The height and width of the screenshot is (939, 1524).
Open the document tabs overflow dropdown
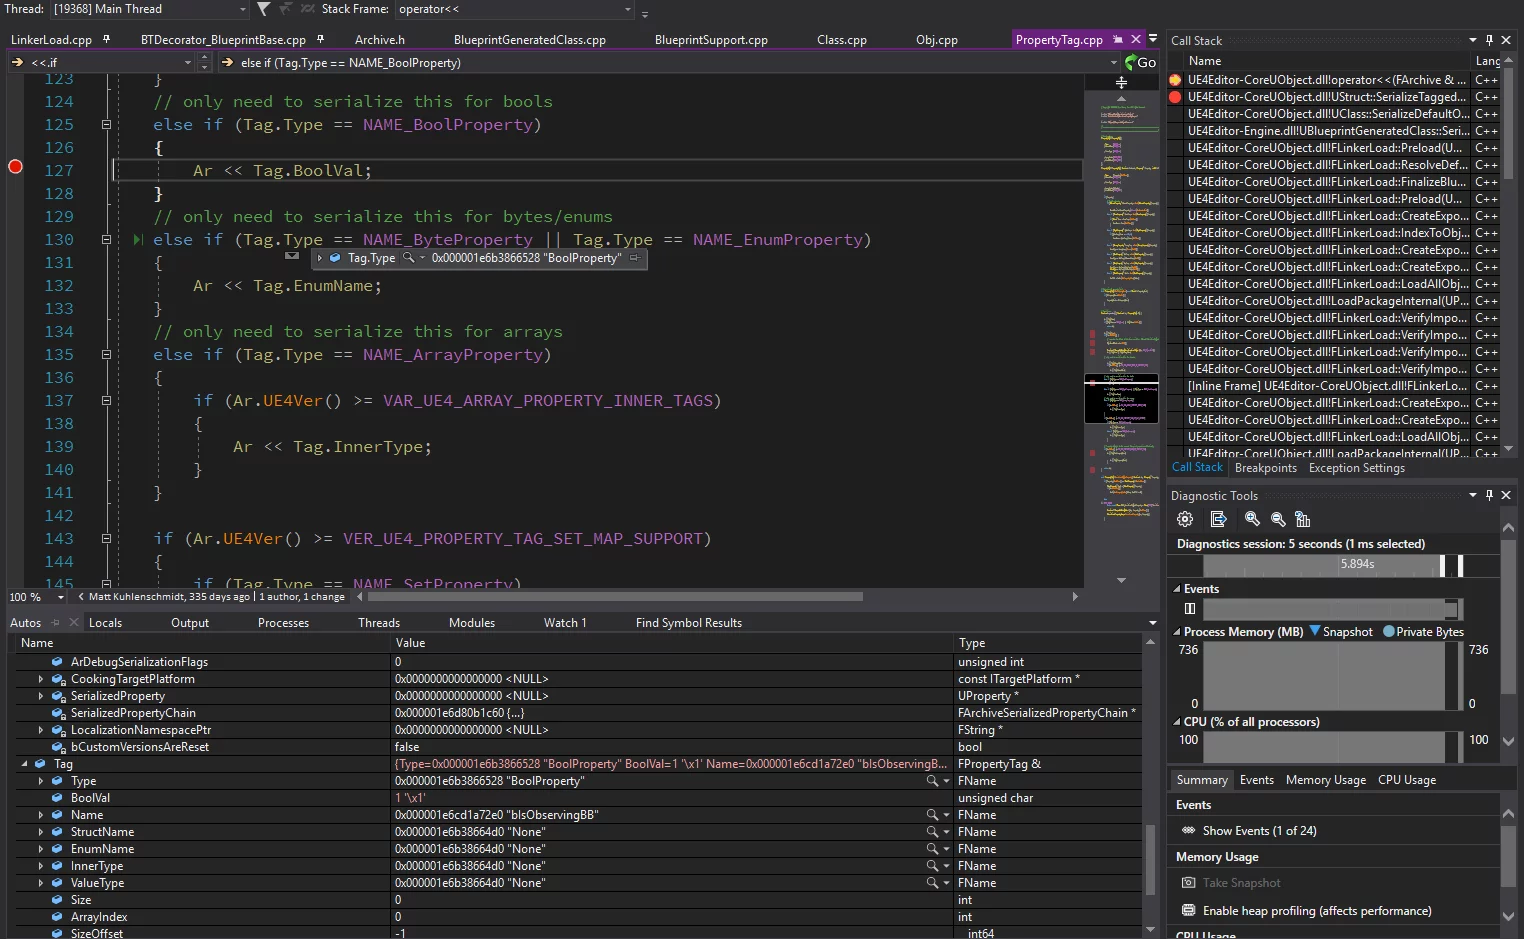tap(1153, 39)
